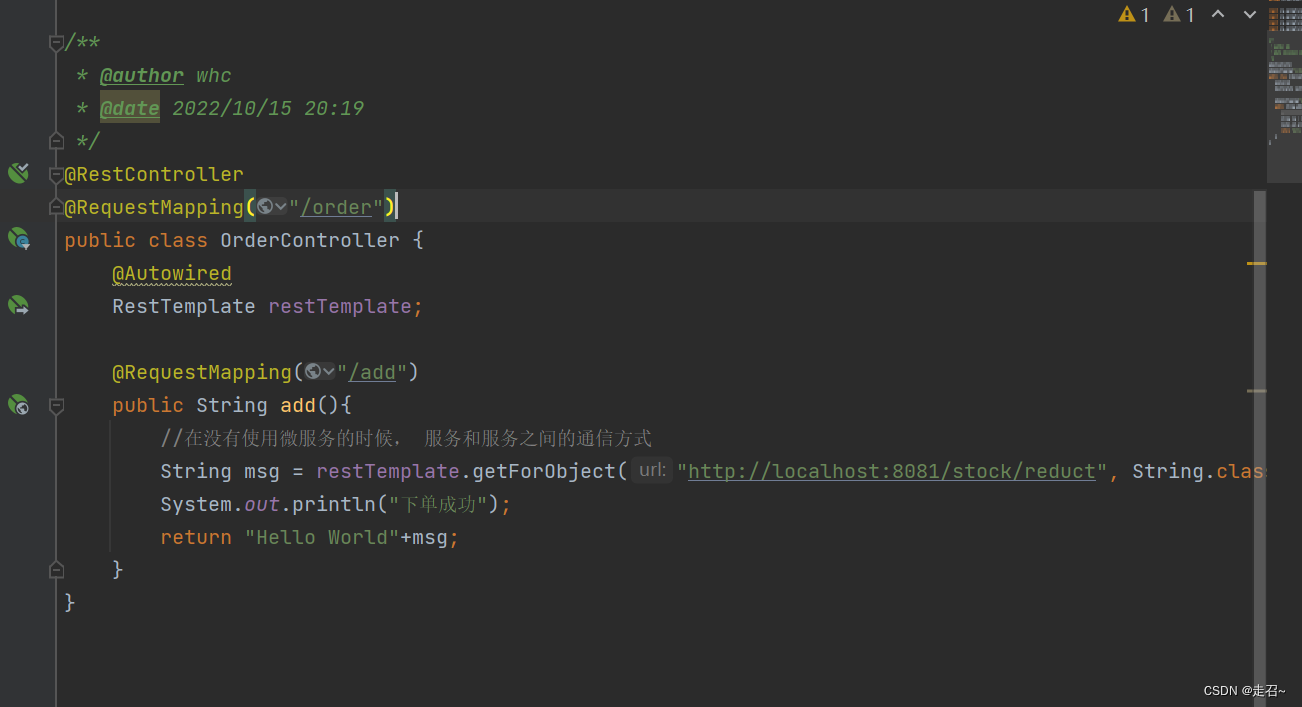1302x707 pixels.
Task: Collapse the add() method fold marker
Action: coord(56,405)
